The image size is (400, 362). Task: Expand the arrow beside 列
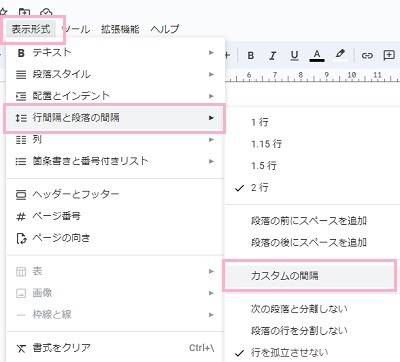coord(211,139)
